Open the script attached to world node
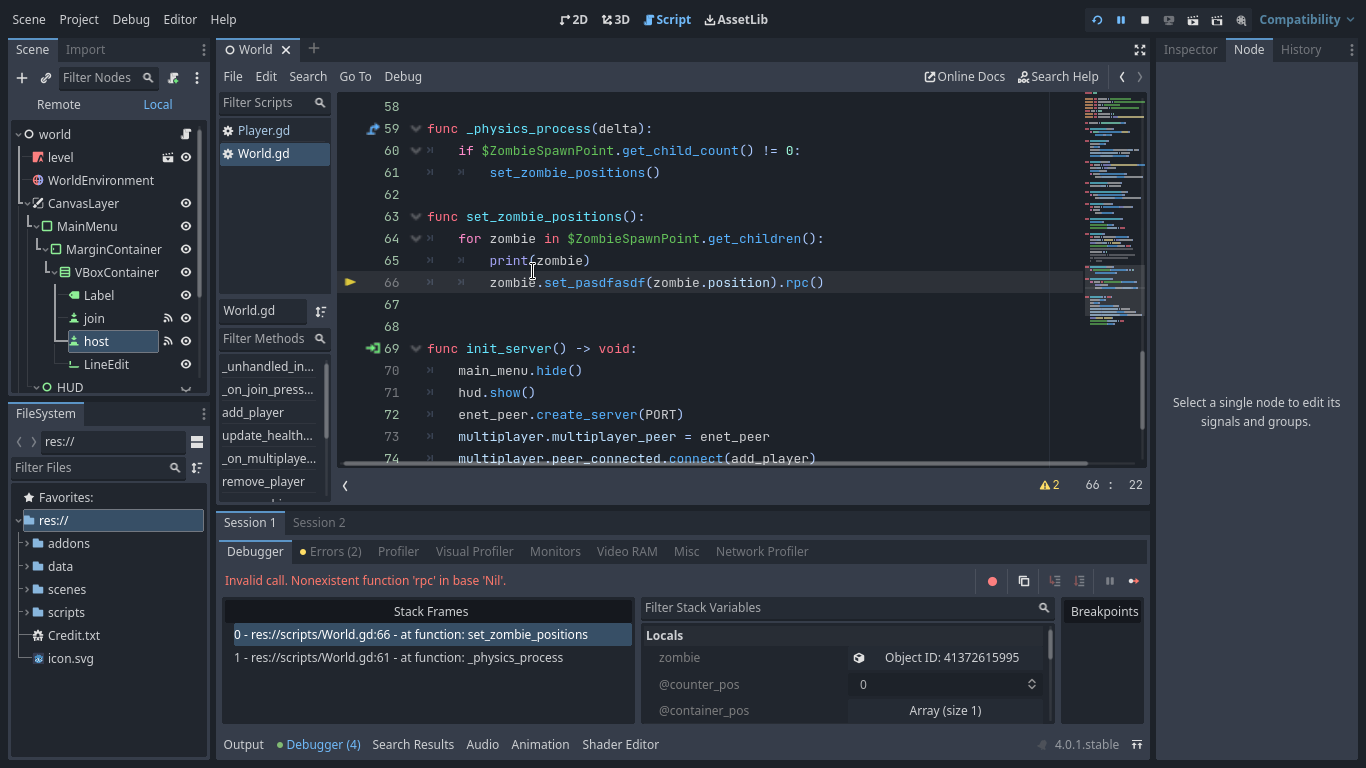Screen dimensions: 1366x768 tap(185, 133)
